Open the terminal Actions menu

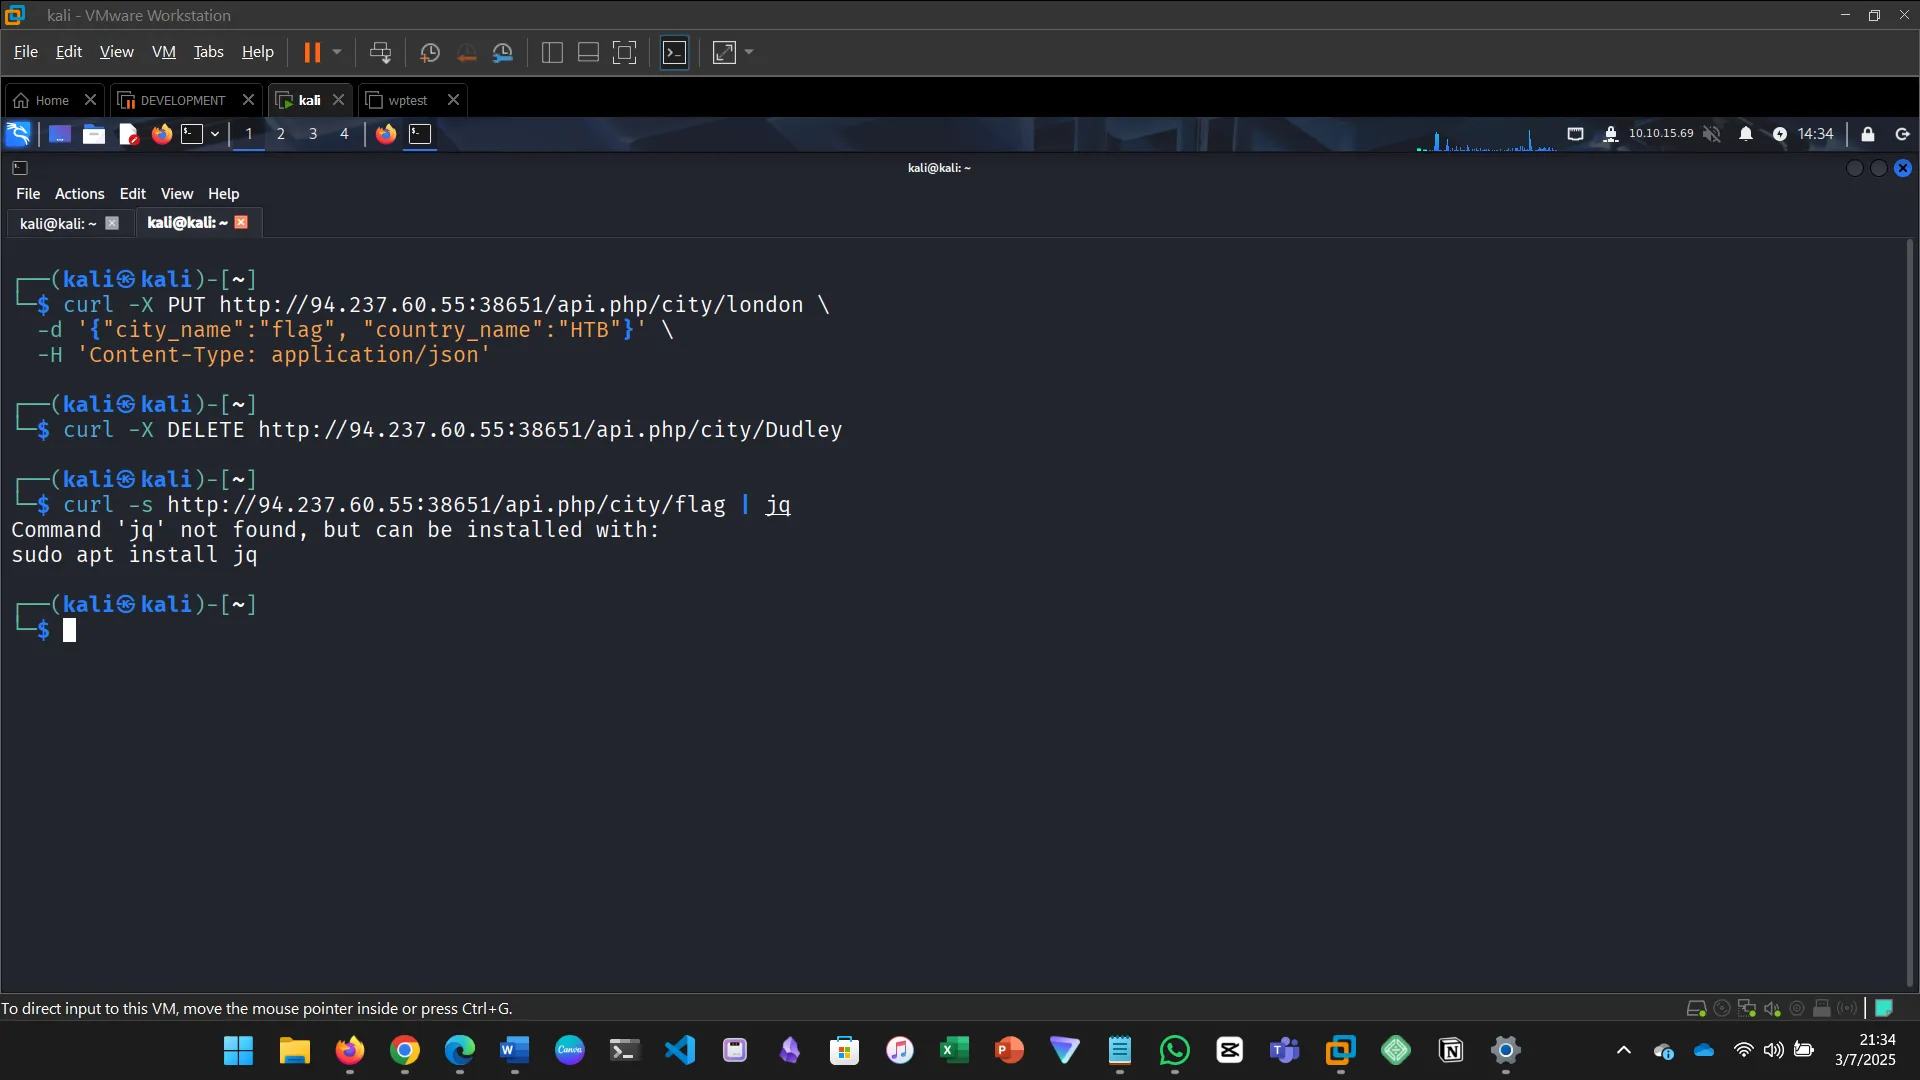point(79,194)
